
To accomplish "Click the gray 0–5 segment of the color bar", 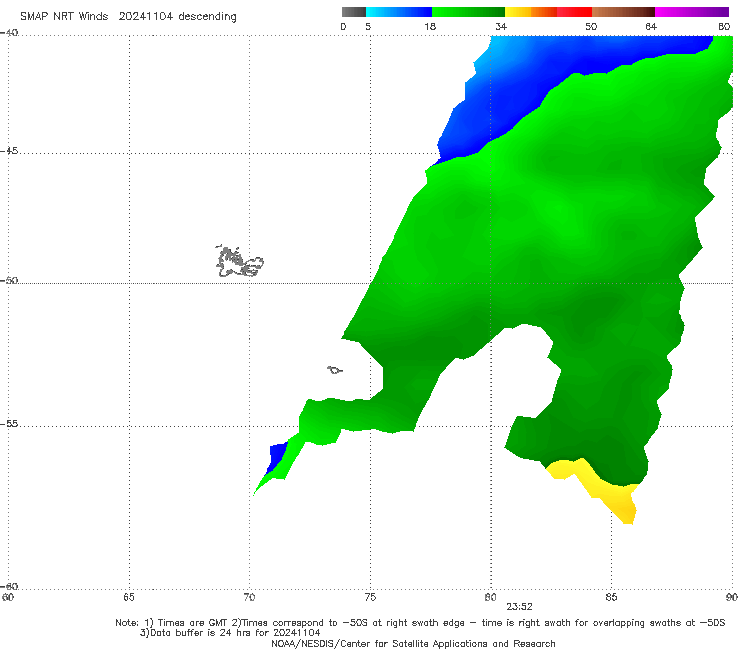I will coord(353,12).
